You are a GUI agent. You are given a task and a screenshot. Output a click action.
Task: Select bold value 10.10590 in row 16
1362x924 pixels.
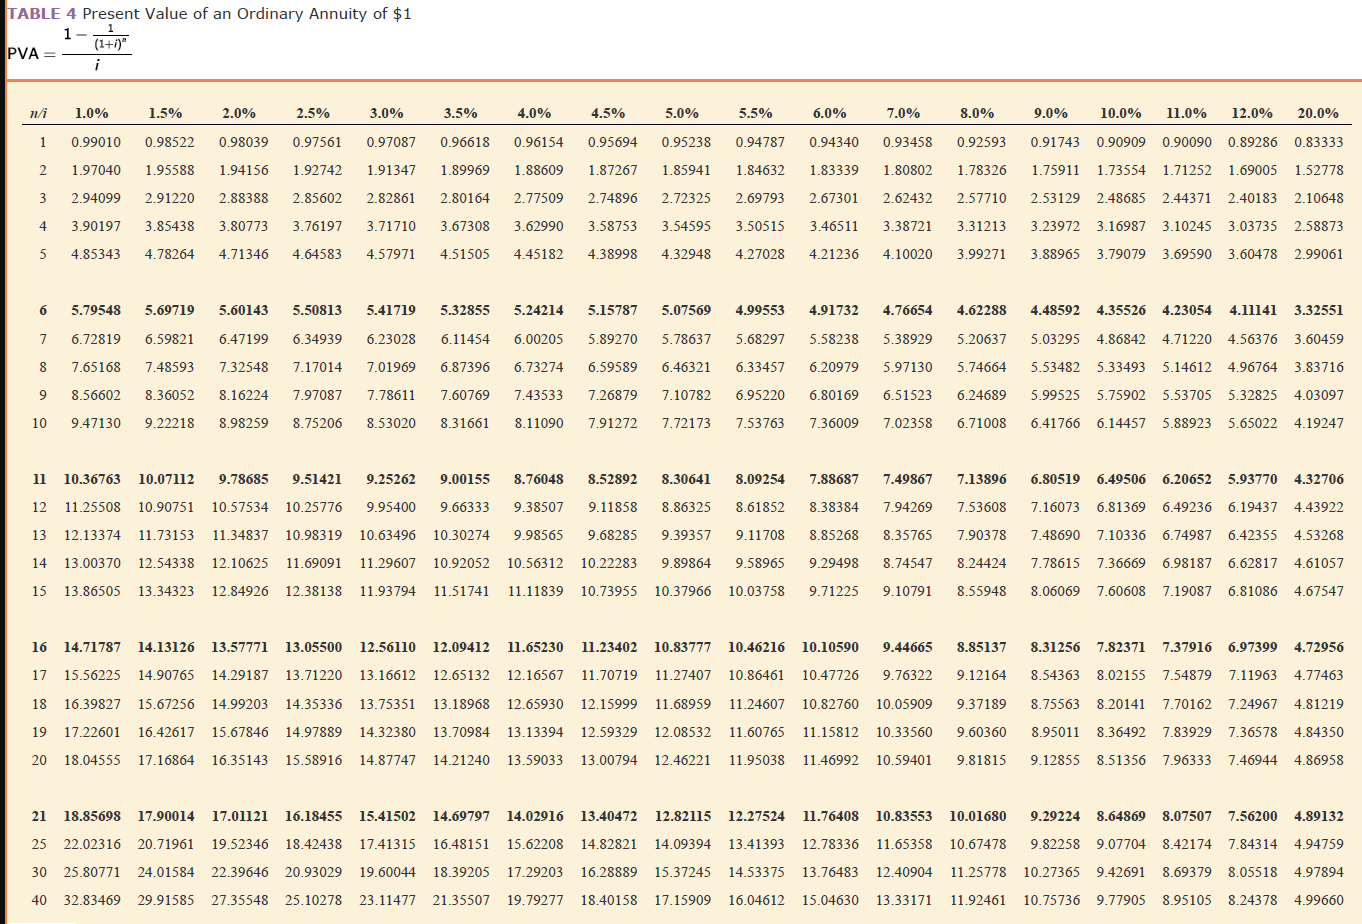point(831,647)
